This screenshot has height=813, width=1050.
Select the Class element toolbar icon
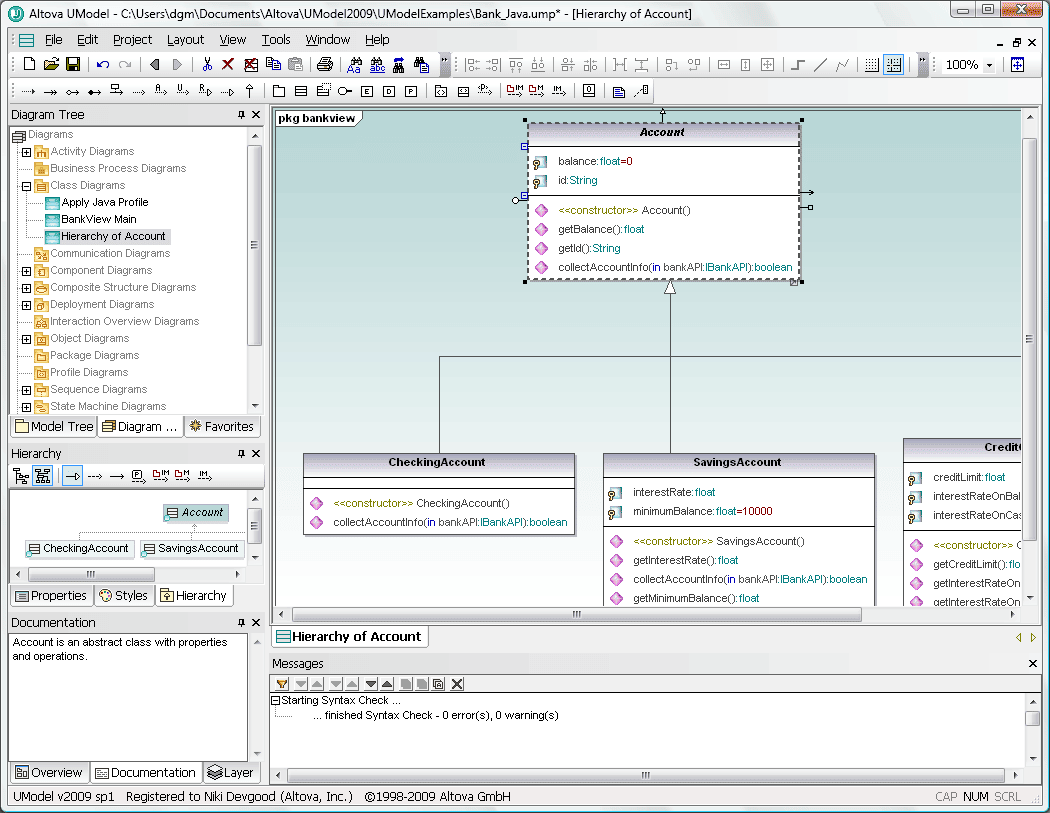[x=301, y=90]
